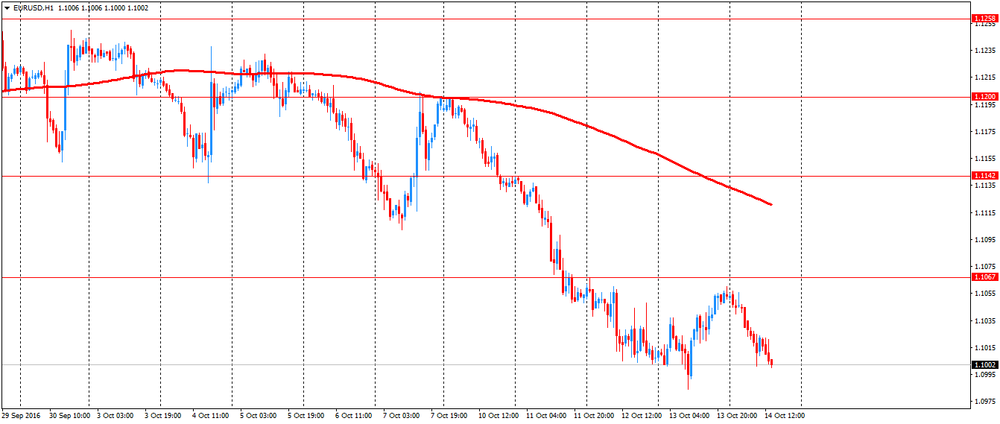Click the 13 Oct 20:00 time label
The width and height of the screenshot is (1000, 424).
(737, 415)
